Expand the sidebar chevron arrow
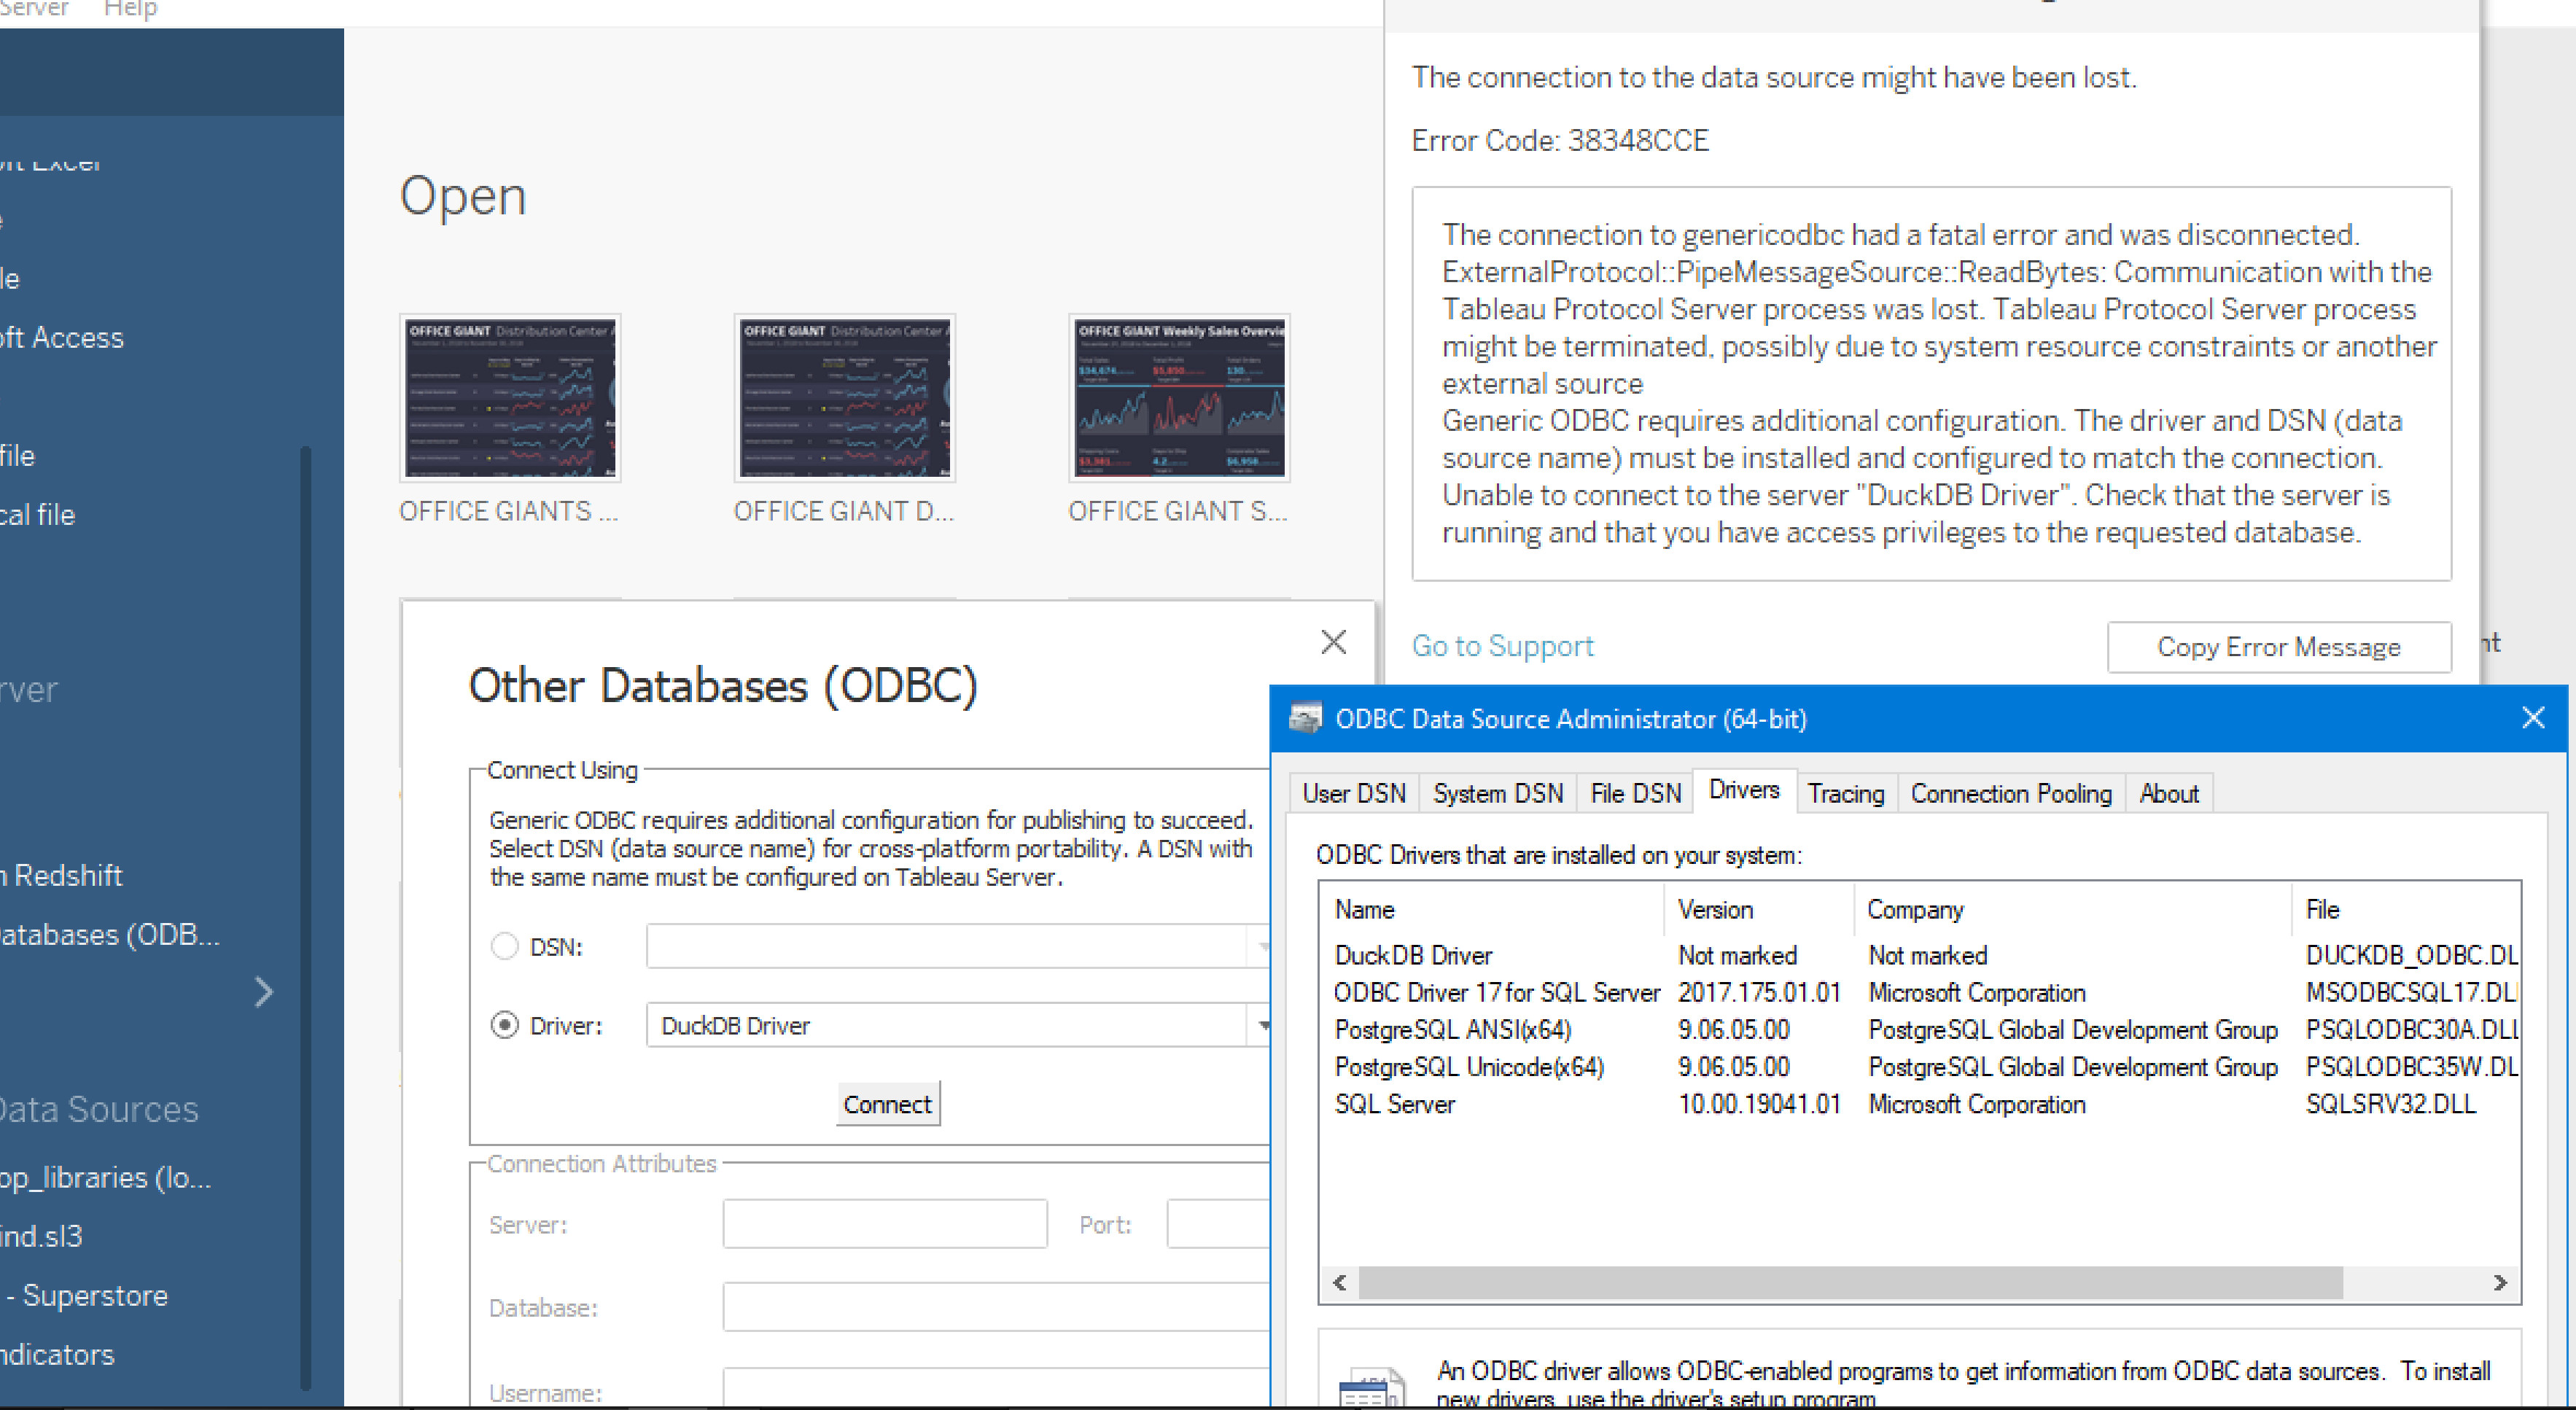This screenshot has height=1410, width=2576. [263, 992]
